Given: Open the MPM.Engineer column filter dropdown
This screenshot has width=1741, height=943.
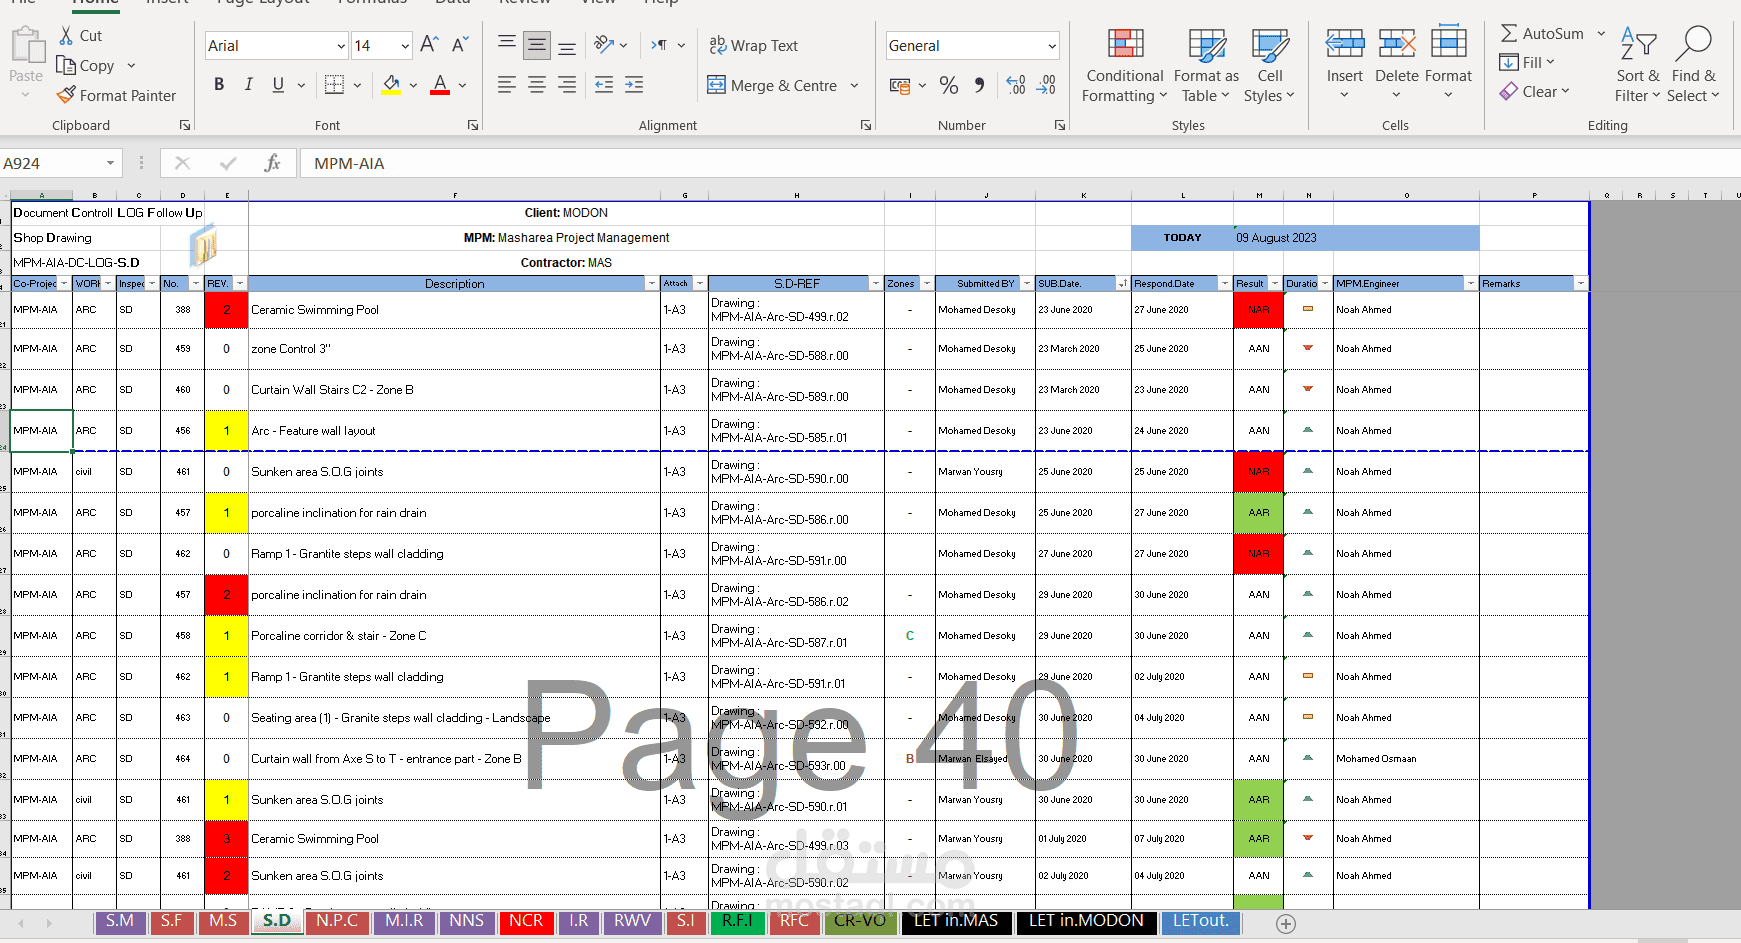Looking at the screenshot, I should coord(1470,284).
